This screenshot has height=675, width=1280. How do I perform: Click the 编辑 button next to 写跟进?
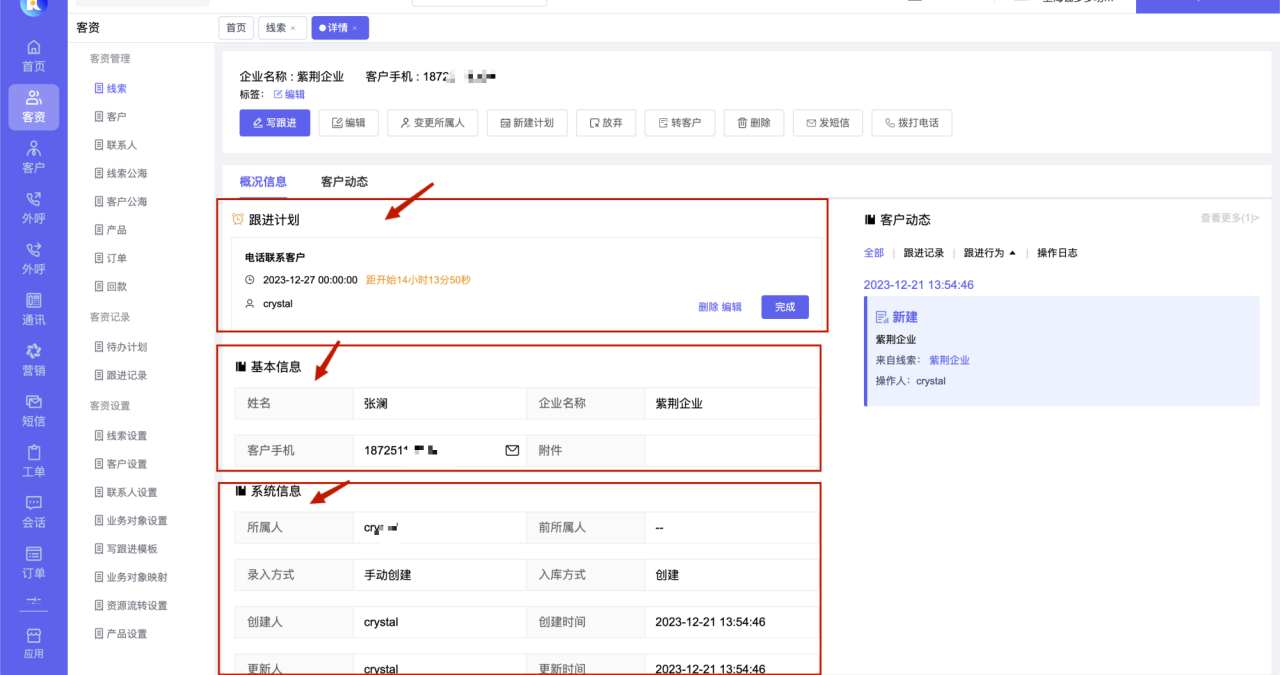point(348,123)
